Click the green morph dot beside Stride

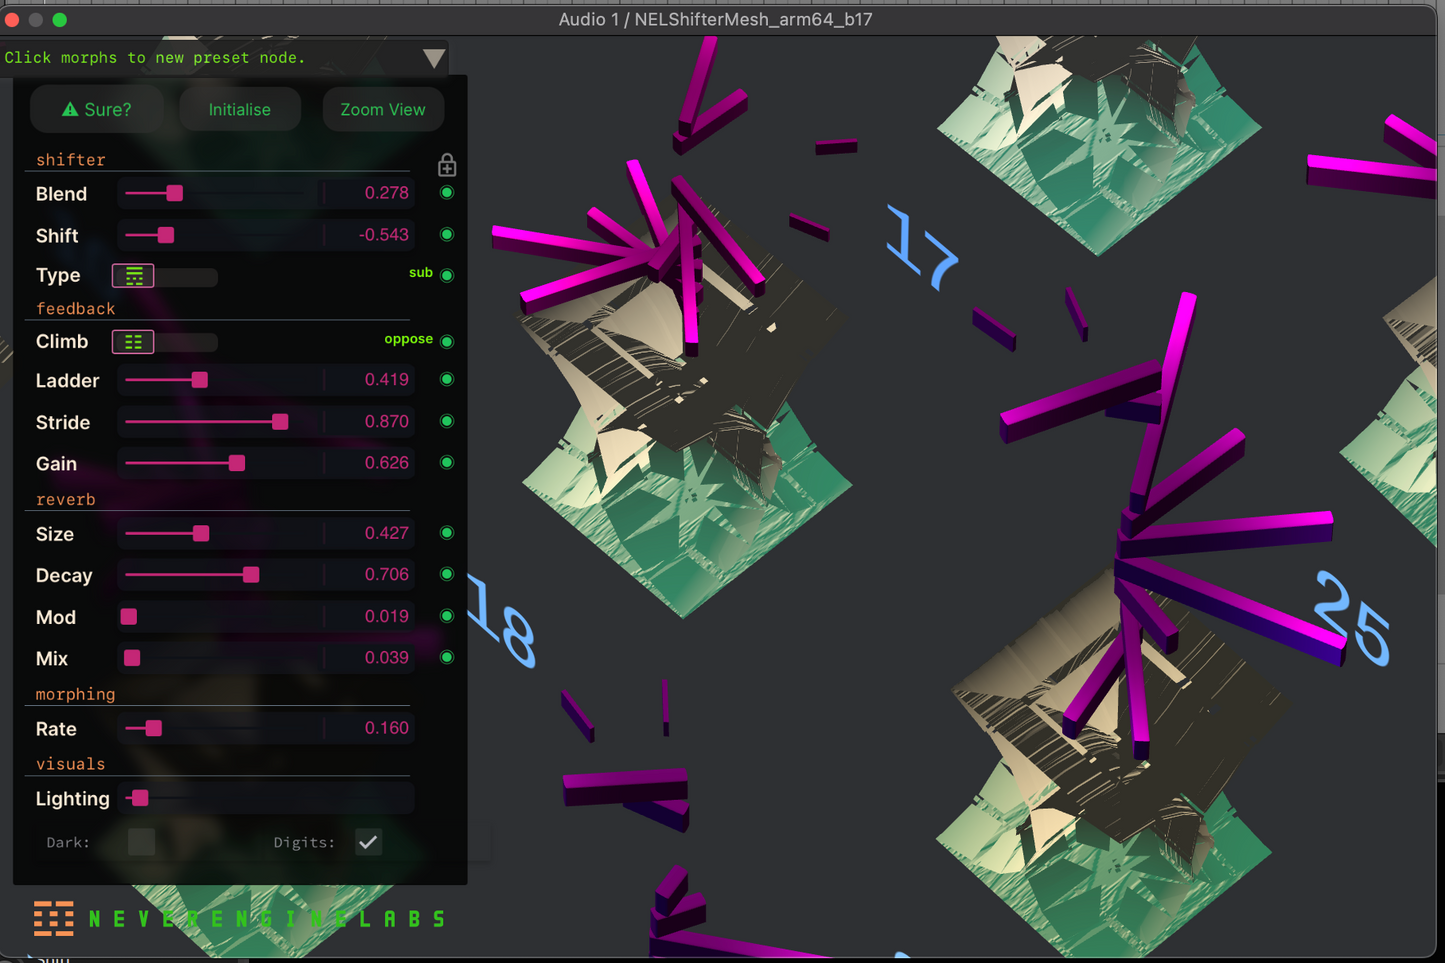[x=447, y=422]
